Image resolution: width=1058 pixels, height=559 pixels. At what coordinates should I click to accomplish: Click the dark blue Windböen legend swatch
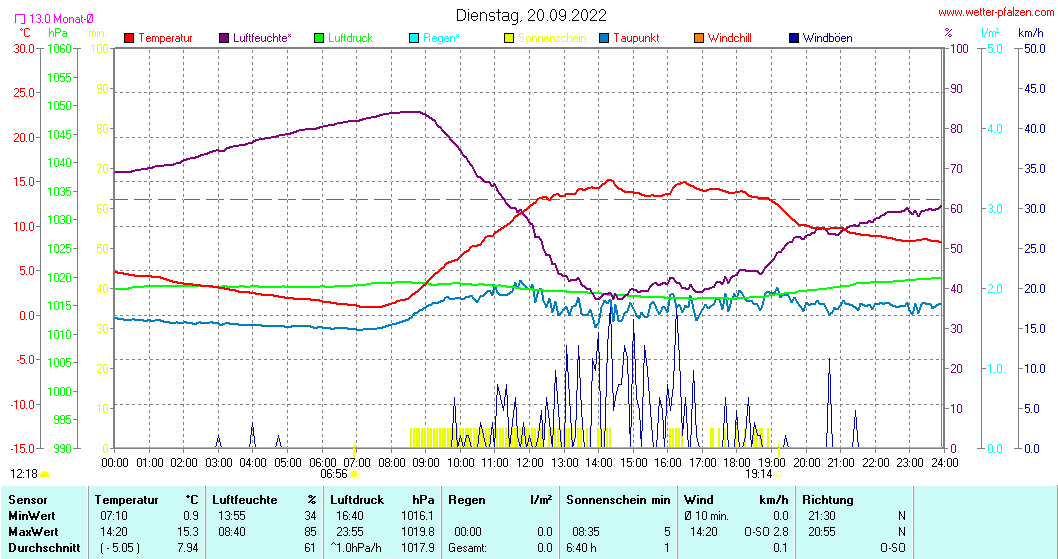point(794,38)
